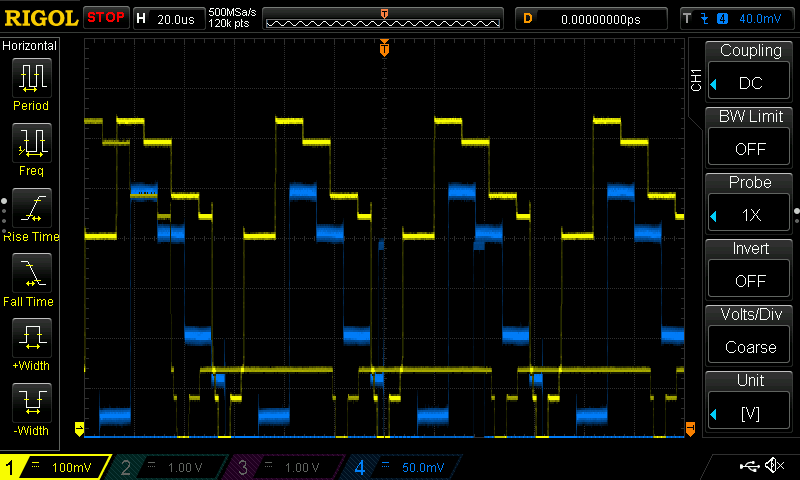Click the CH1 side menu tab
Screen dimensions: 800x480
(x=696, y=80)
